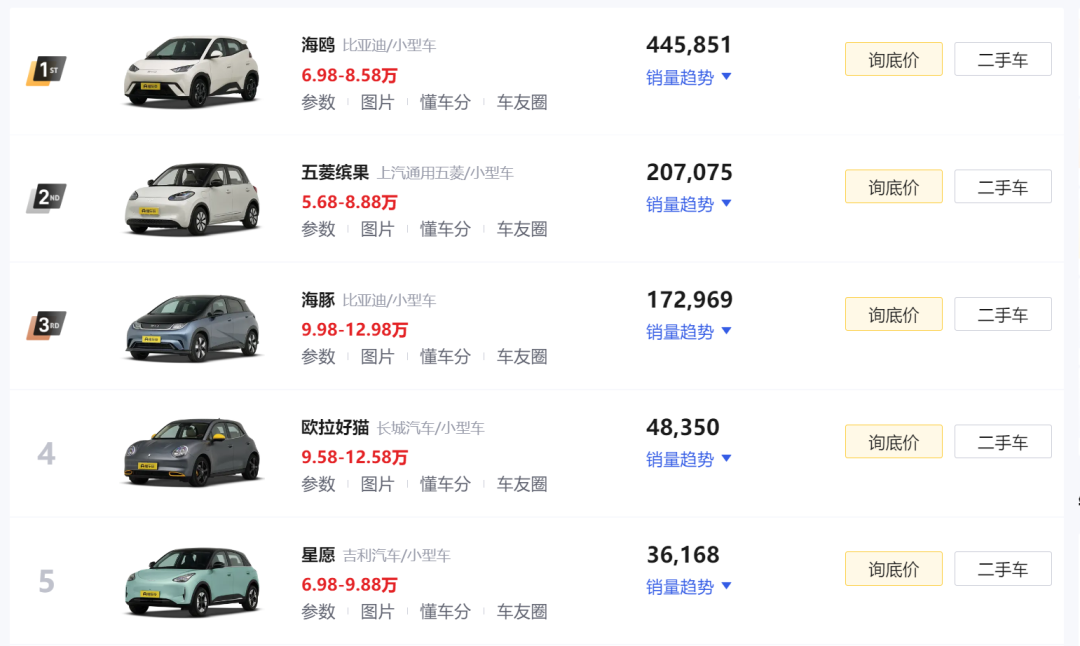Image resolution: width=1080 pixels, height=646 pixels.
Task: Open the 欧拉好猫 gray car thumbnail
Action: click(192, 452)
